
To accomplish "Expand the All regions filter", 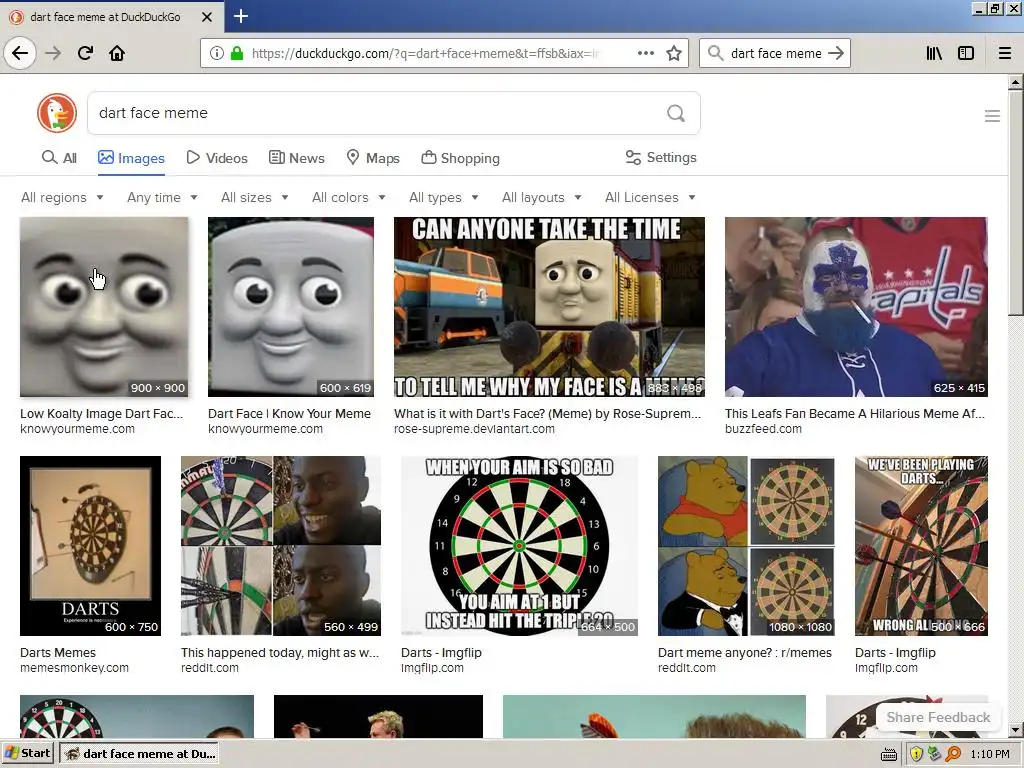I will (62, 197).
